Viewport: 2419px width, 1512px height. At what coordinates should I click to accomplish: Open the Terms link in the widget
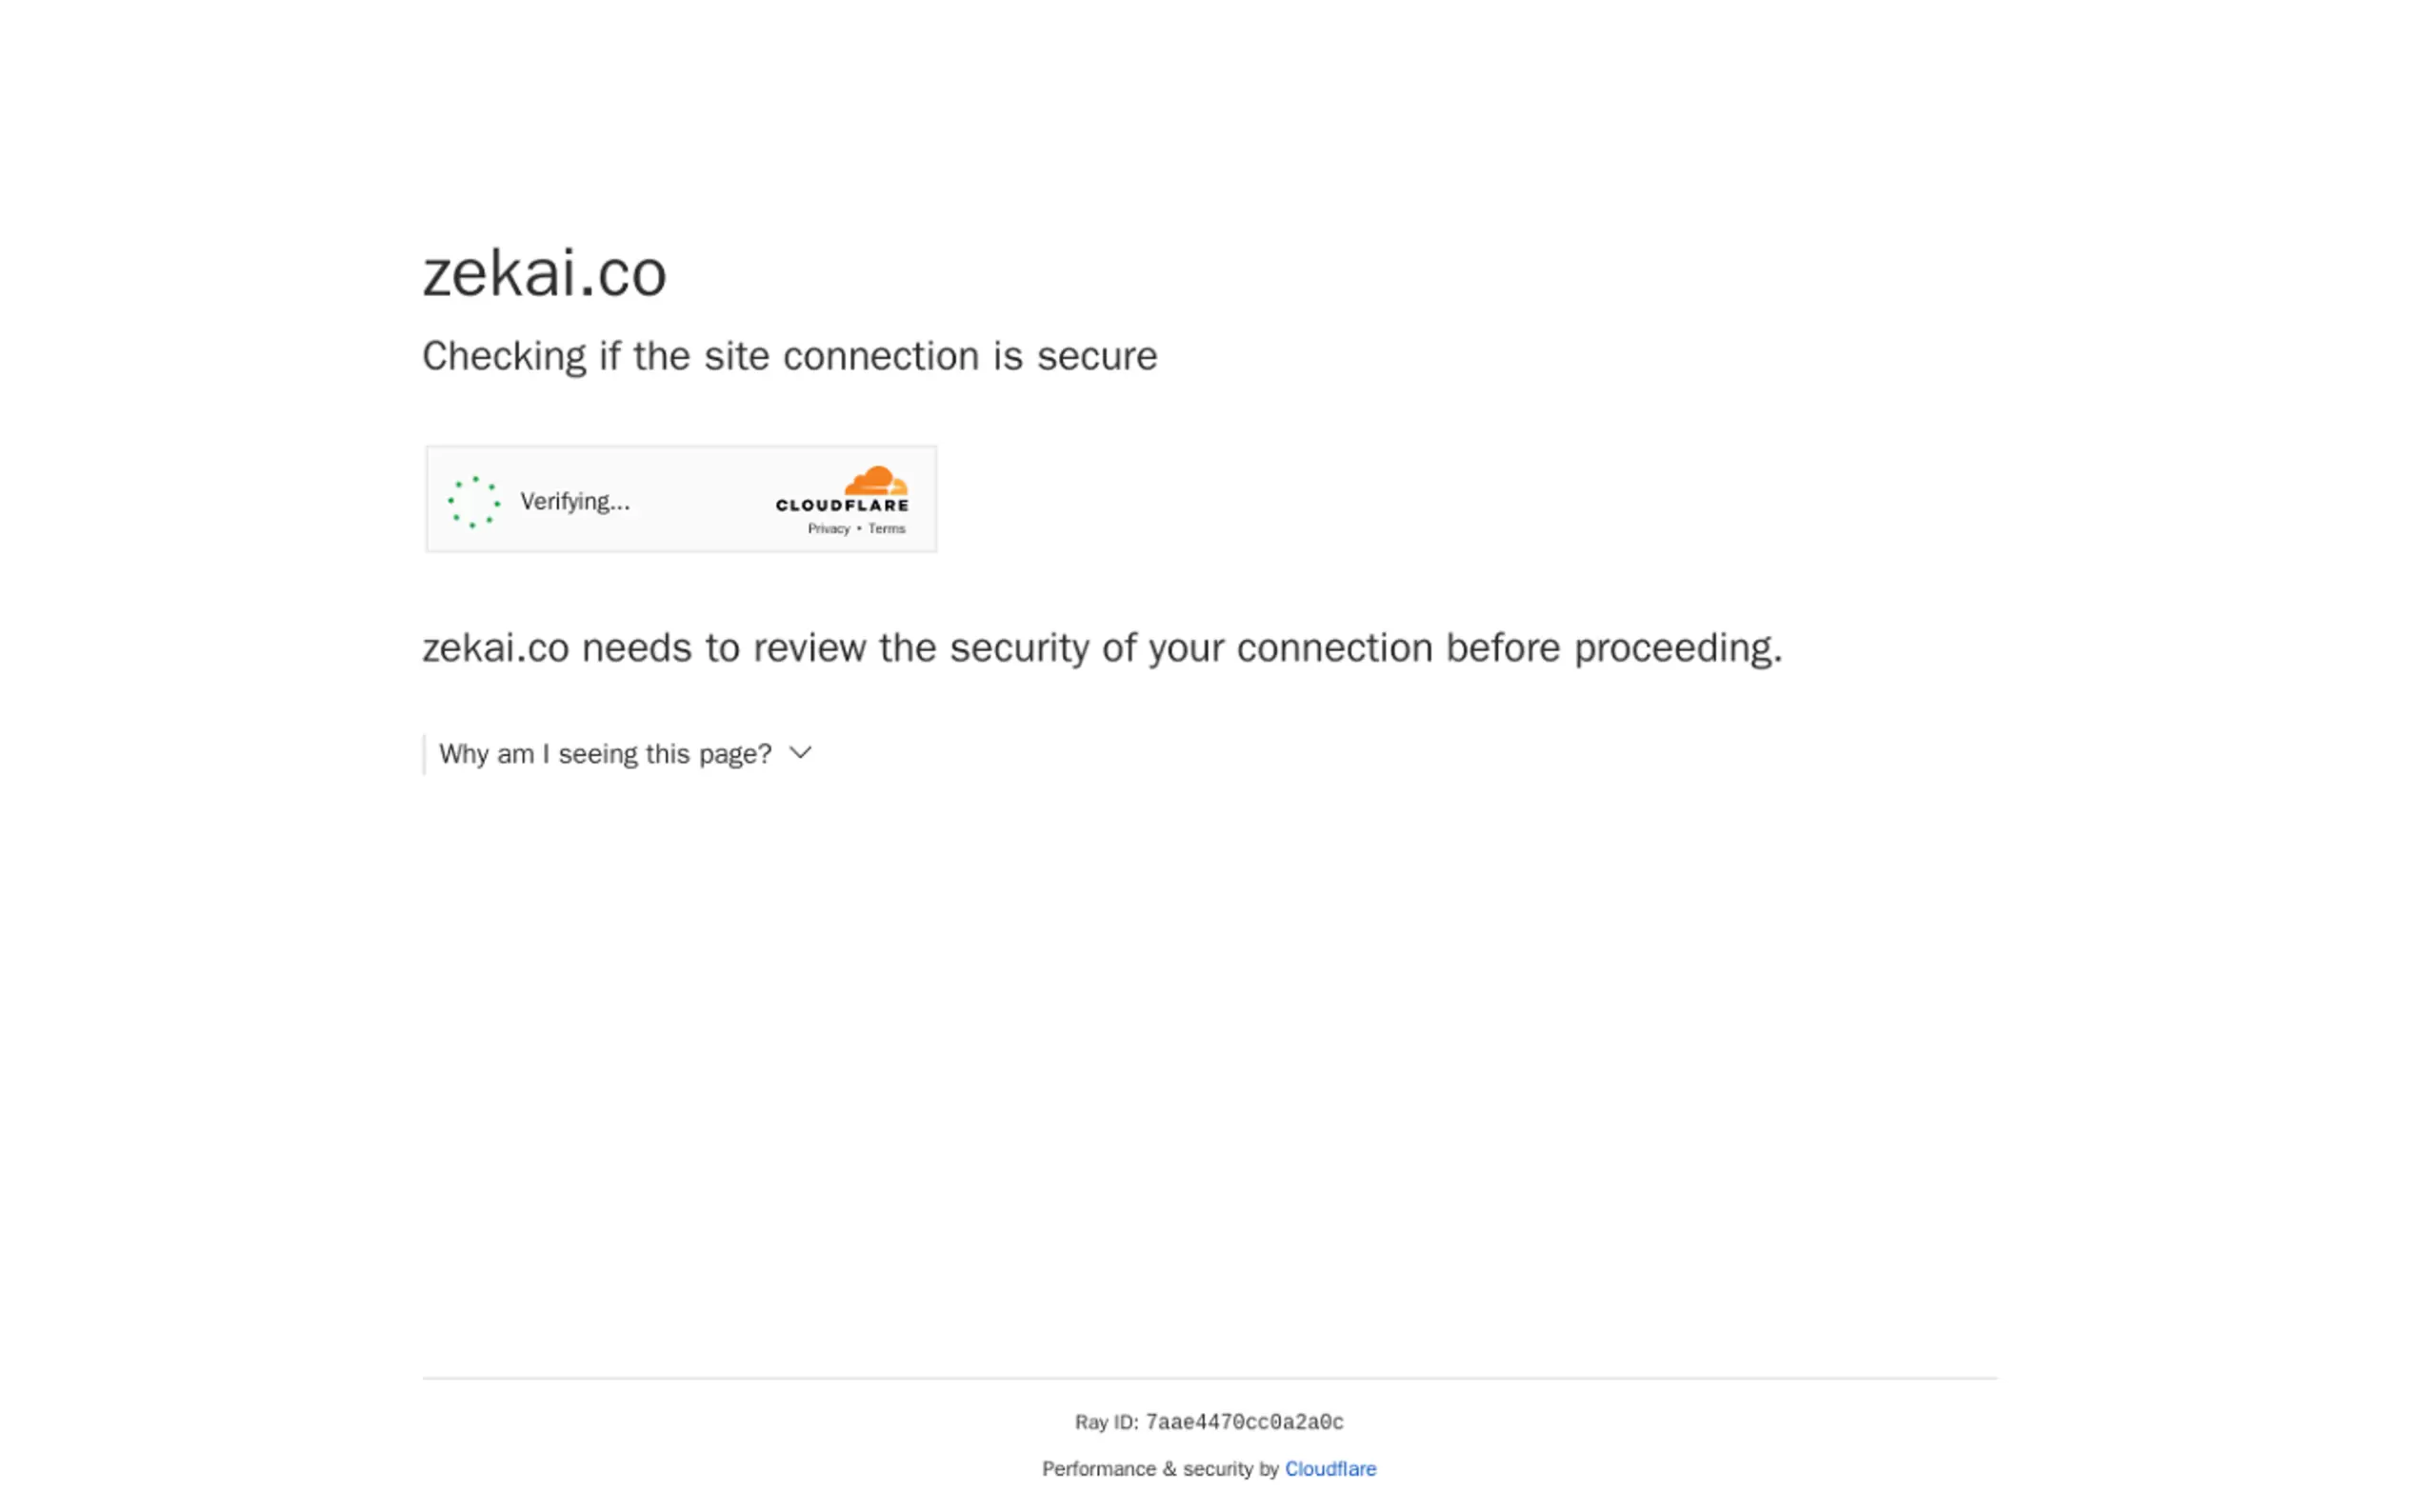[x=886, y=529]
